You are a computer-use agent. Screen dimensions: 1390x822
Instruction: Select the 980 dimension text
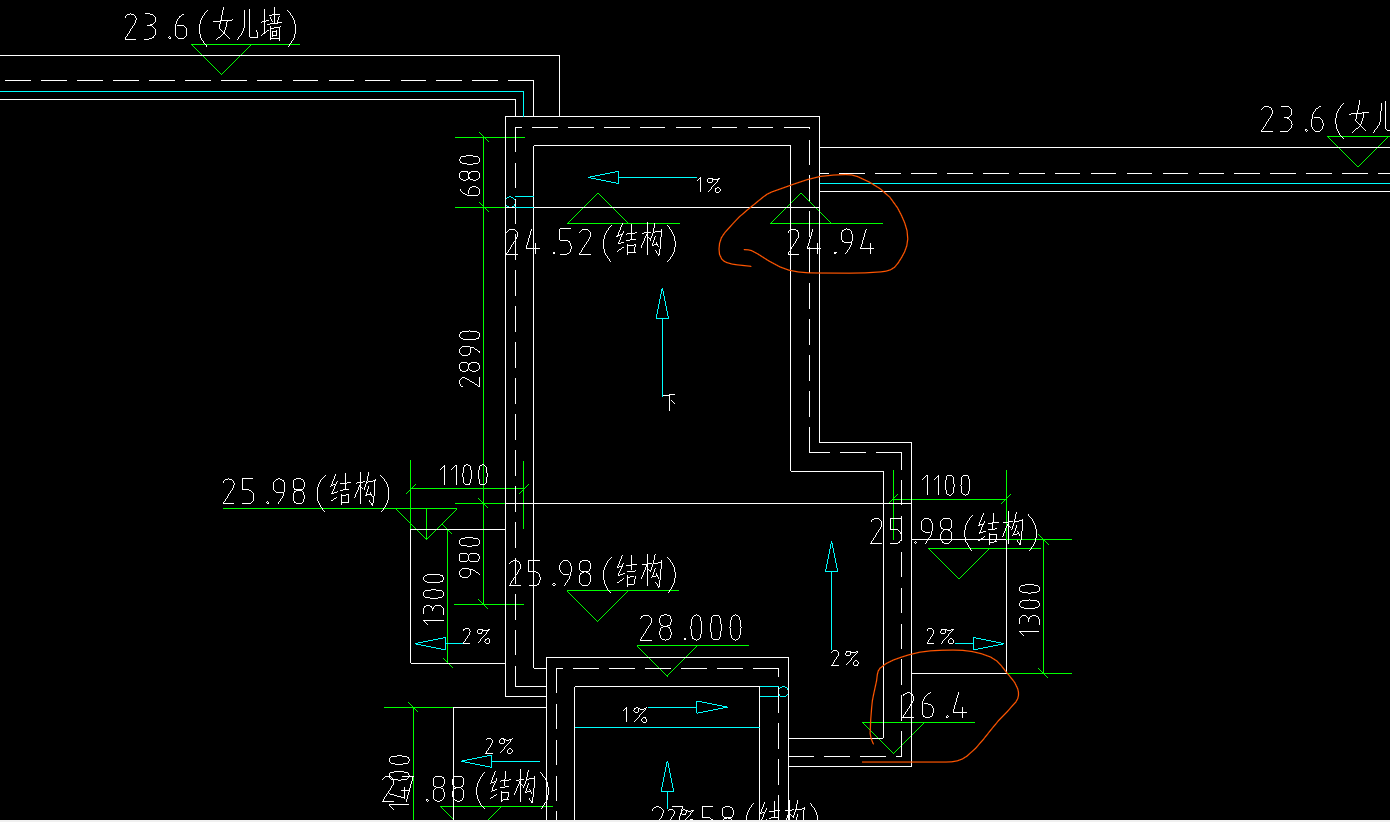[470, 557]
